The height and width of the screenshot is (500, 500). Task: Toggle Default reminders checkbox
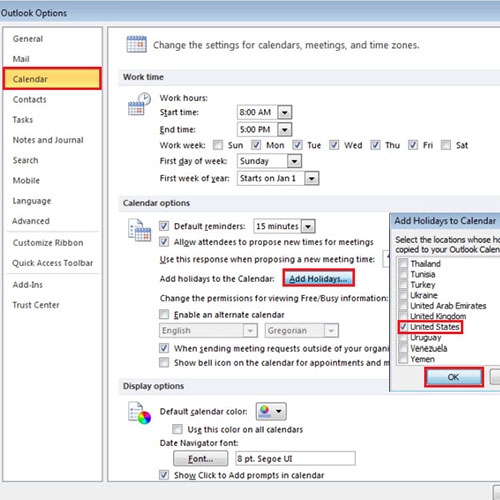(164, 226)
